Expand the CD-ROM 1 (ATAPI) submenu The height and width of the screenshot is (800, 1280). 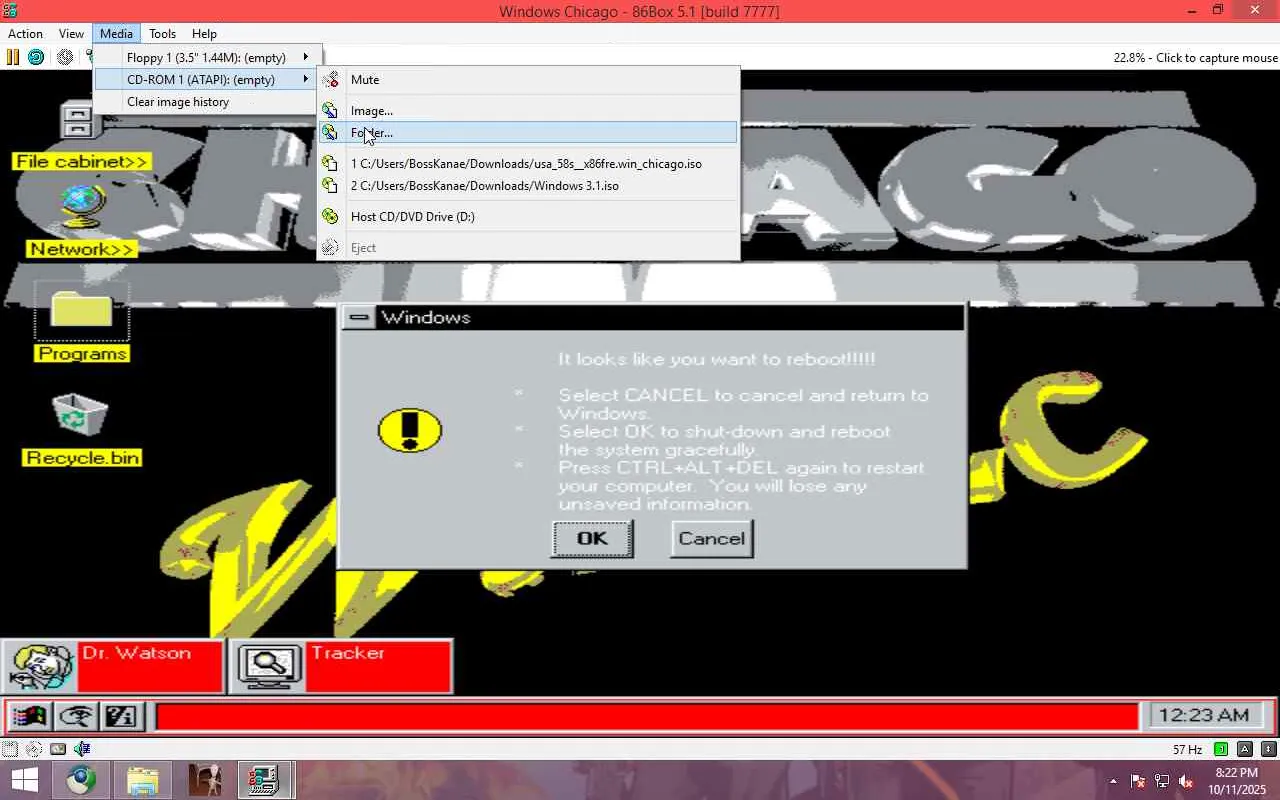point(208,79)
